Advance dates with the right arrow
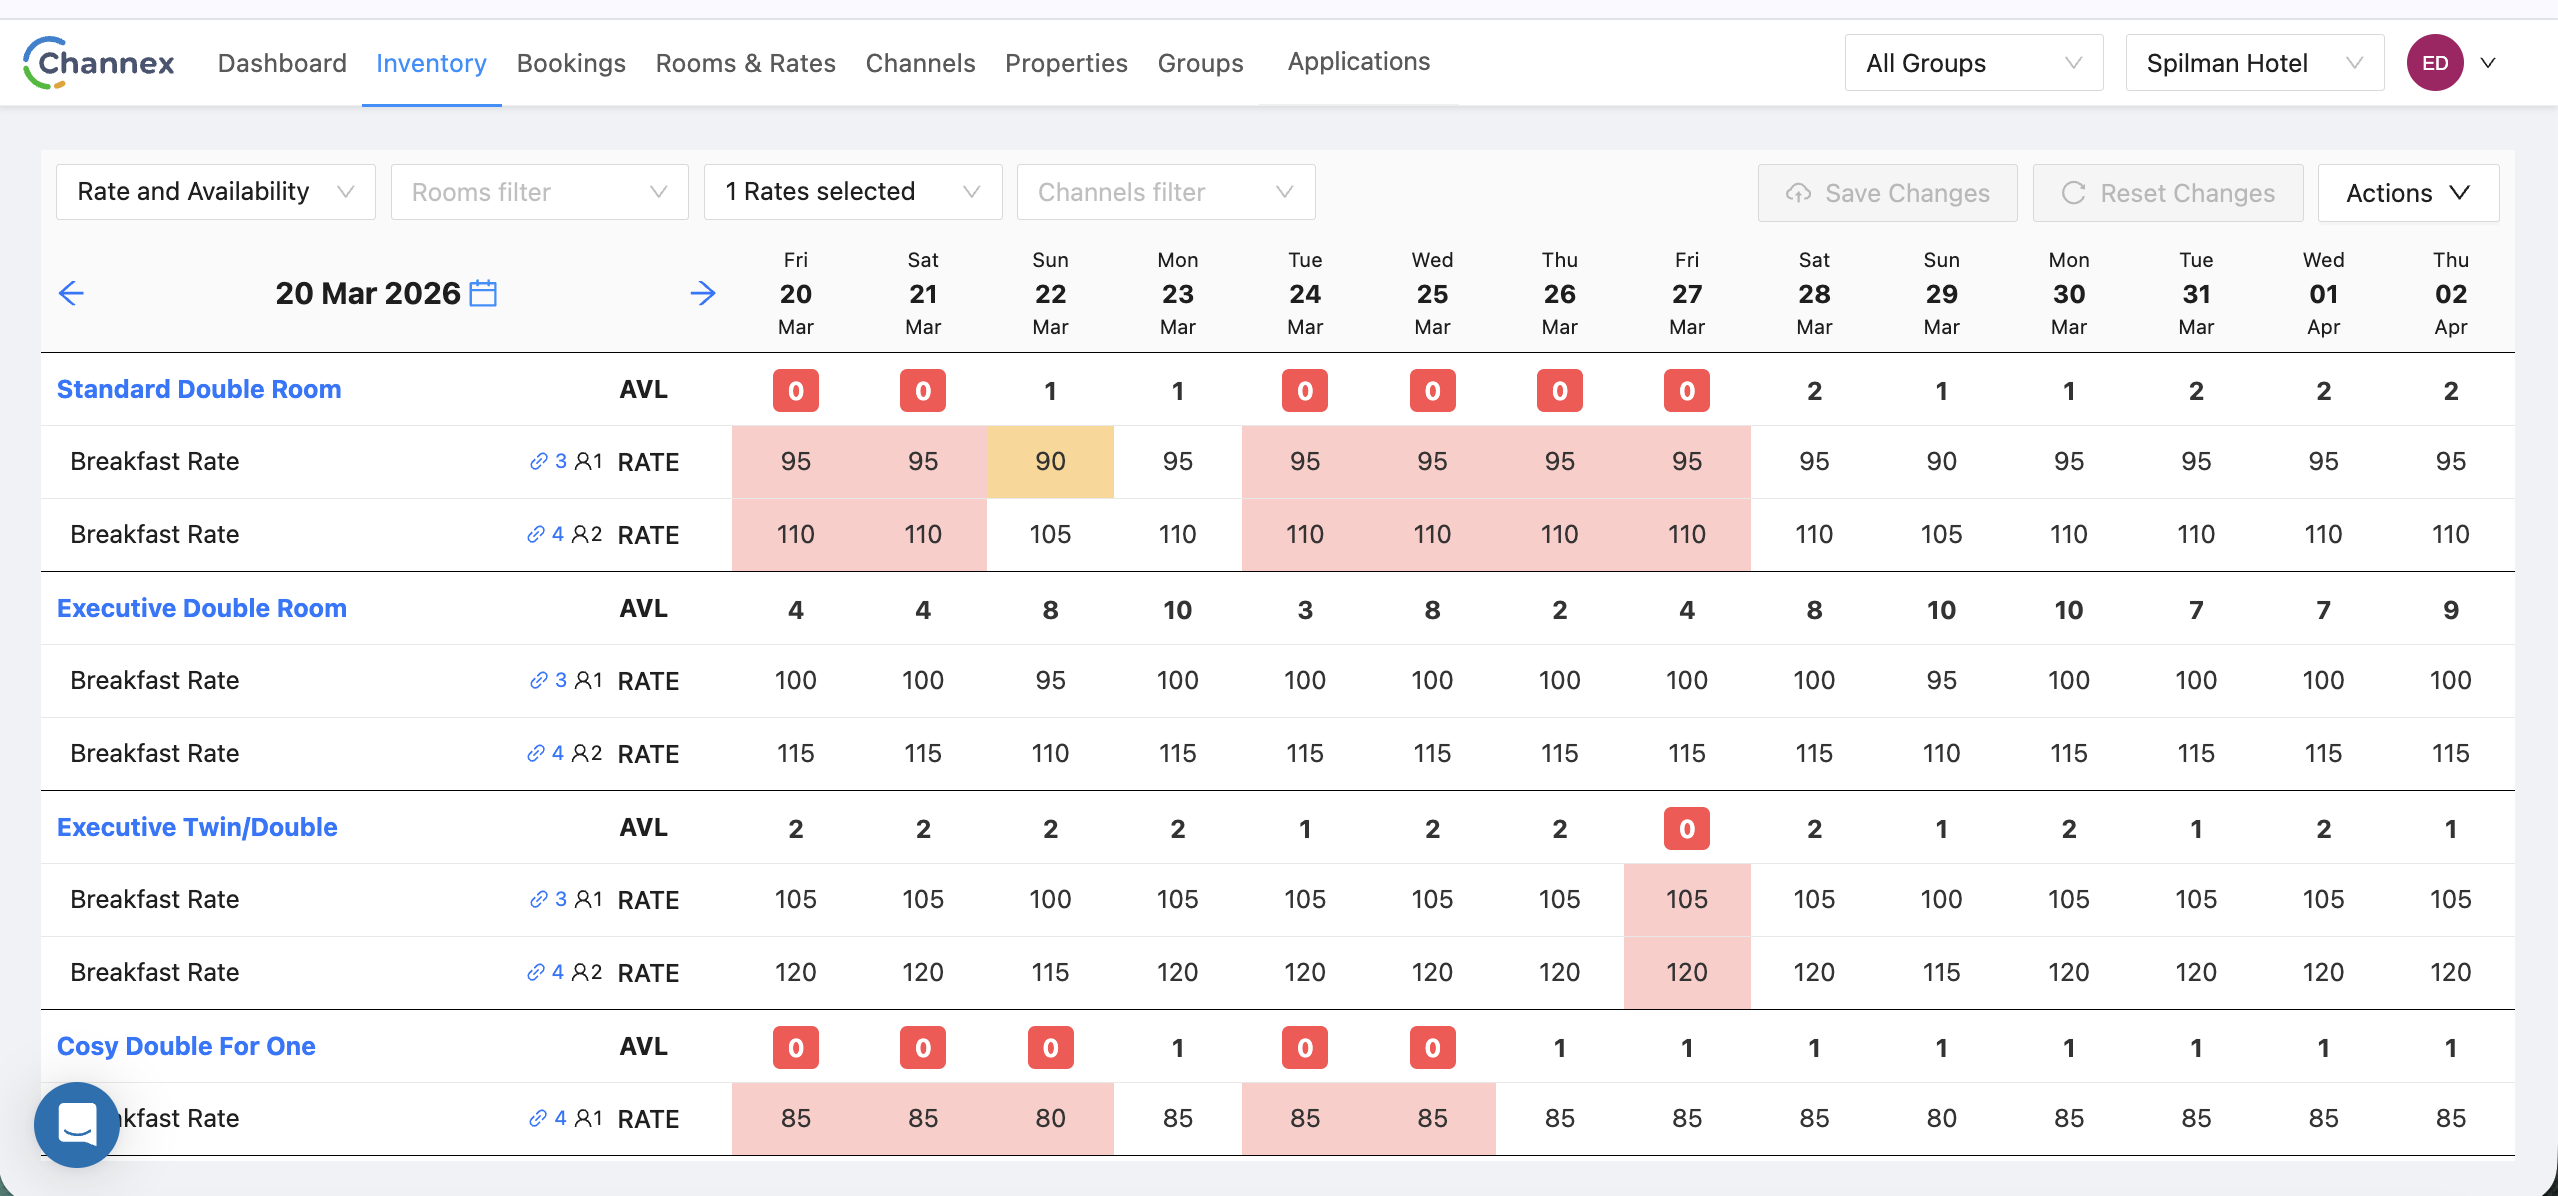This screenshot has height=1196, width=2558. click(703, 293)
